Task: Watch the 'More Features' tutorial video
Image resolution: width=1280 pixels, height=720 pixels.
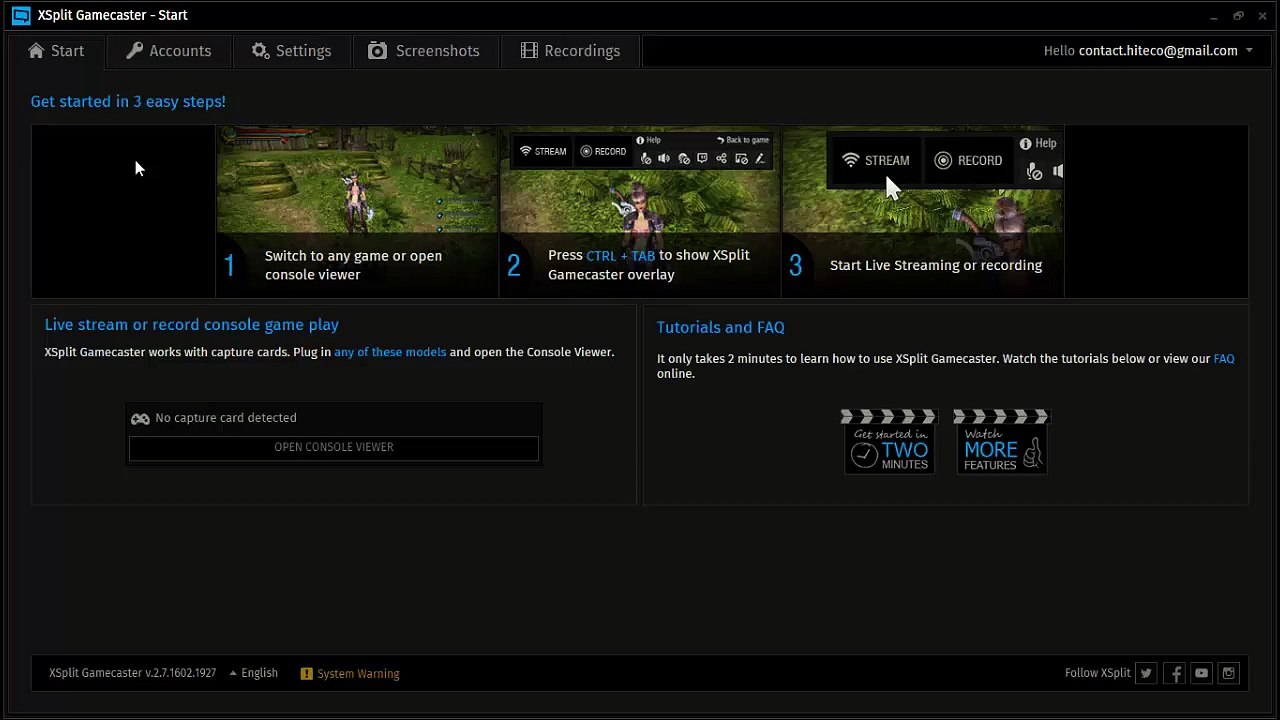Action: pos(1001,441)
